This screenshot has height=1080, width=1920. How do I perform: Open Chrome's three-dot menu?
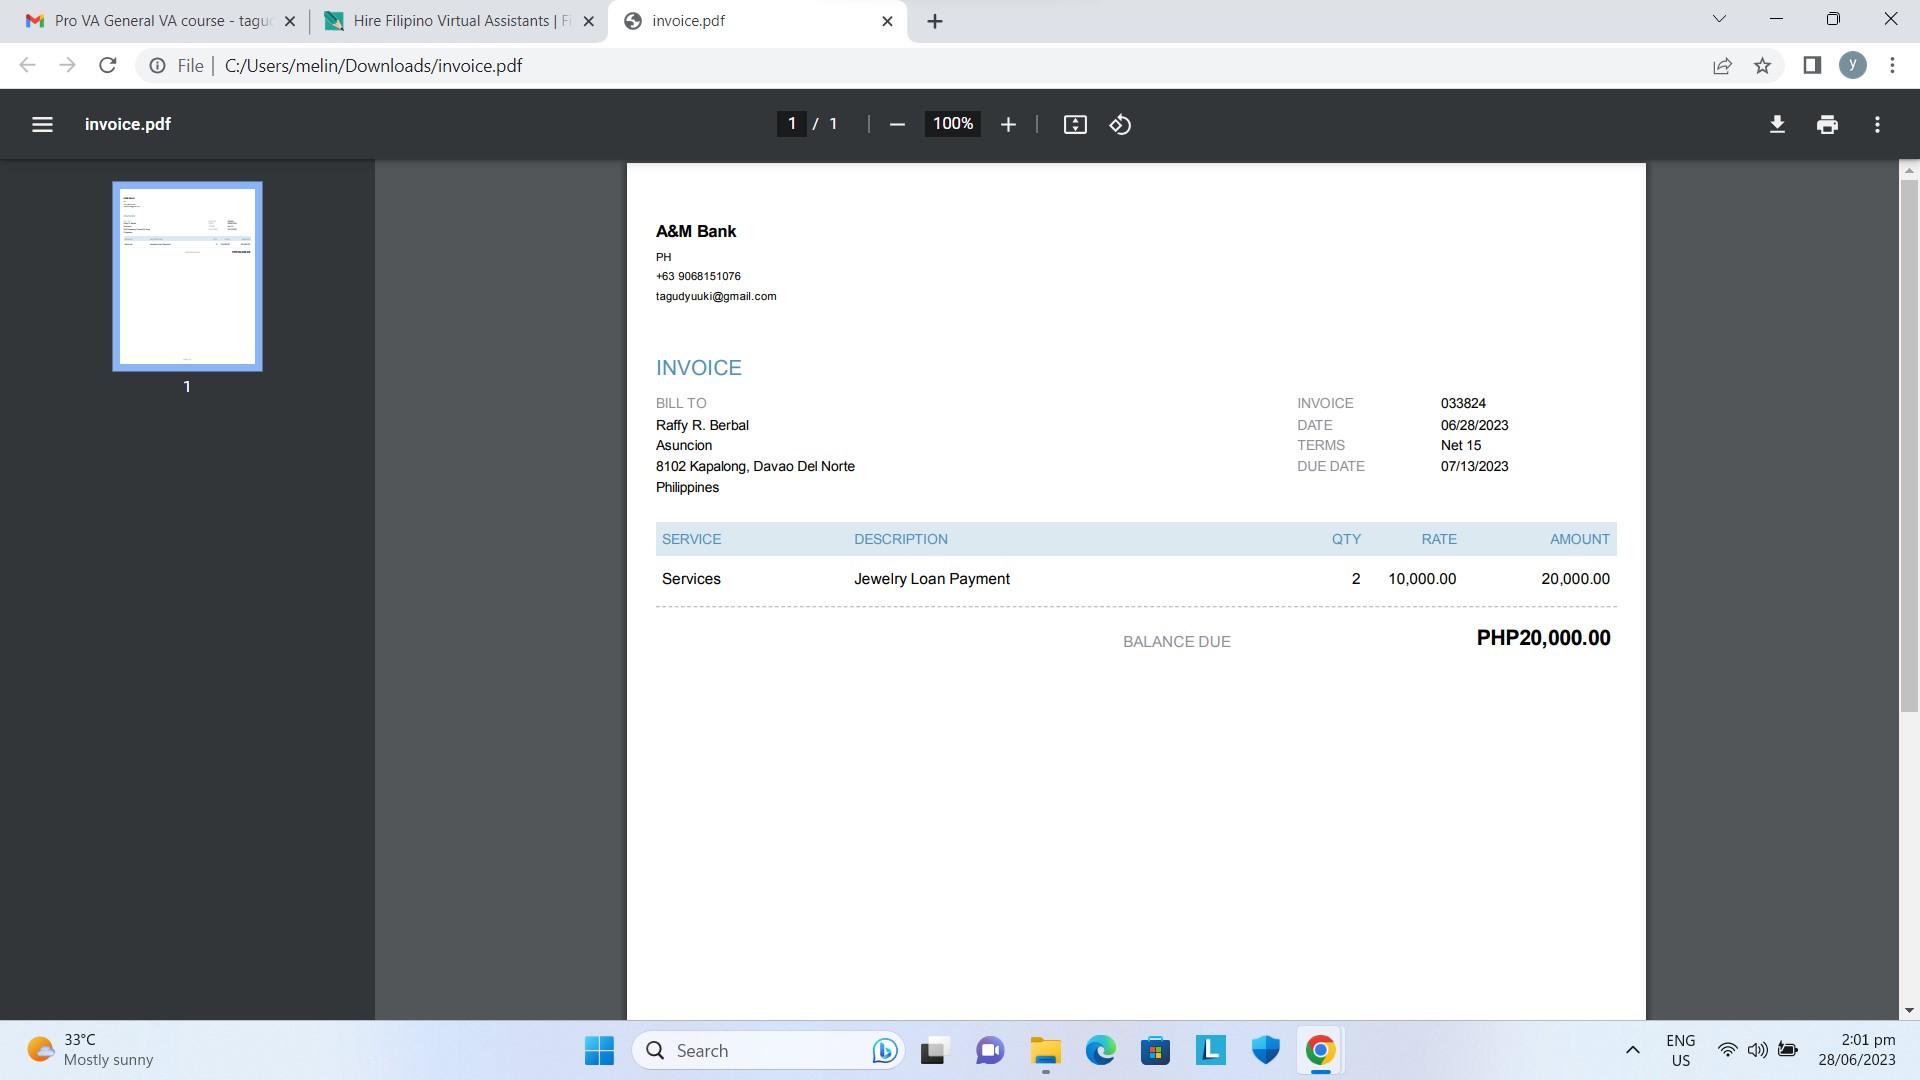click(1892, 66)
